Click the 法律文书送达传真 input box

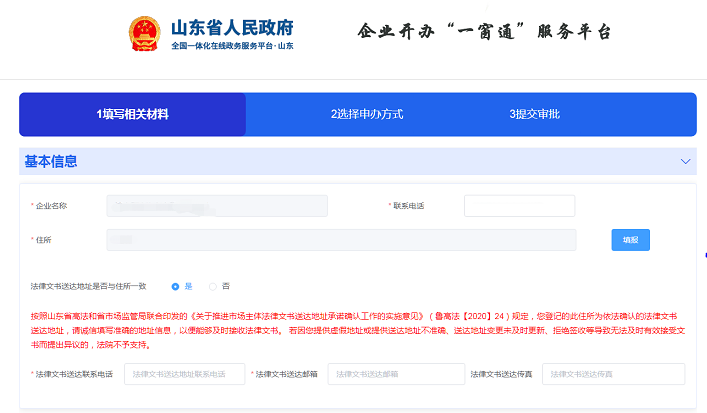(613, 374)
